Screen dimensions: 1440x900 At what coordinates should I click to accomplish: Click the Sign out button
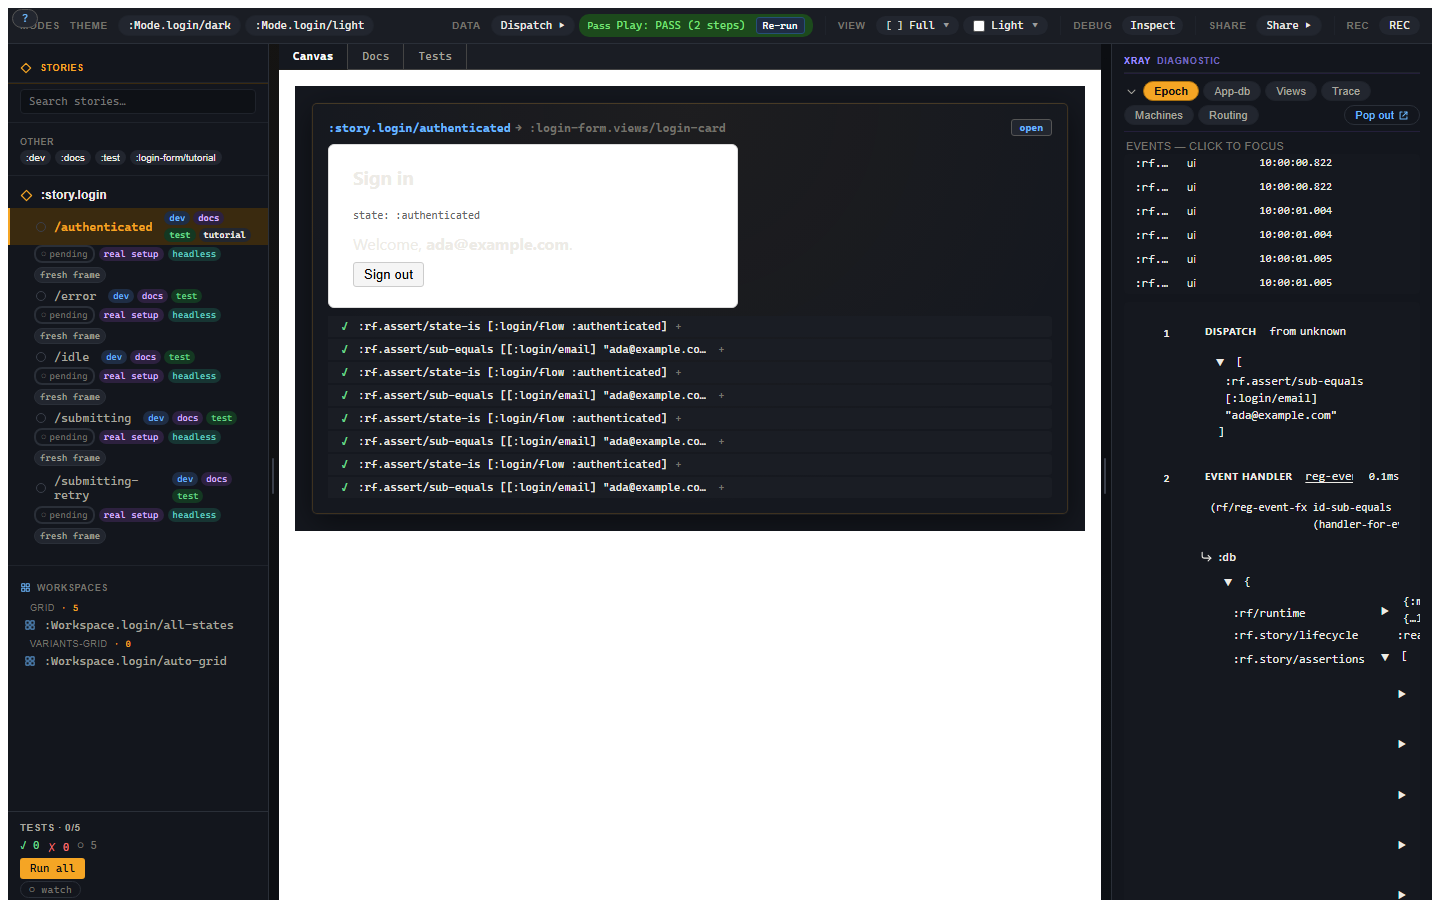388,274
